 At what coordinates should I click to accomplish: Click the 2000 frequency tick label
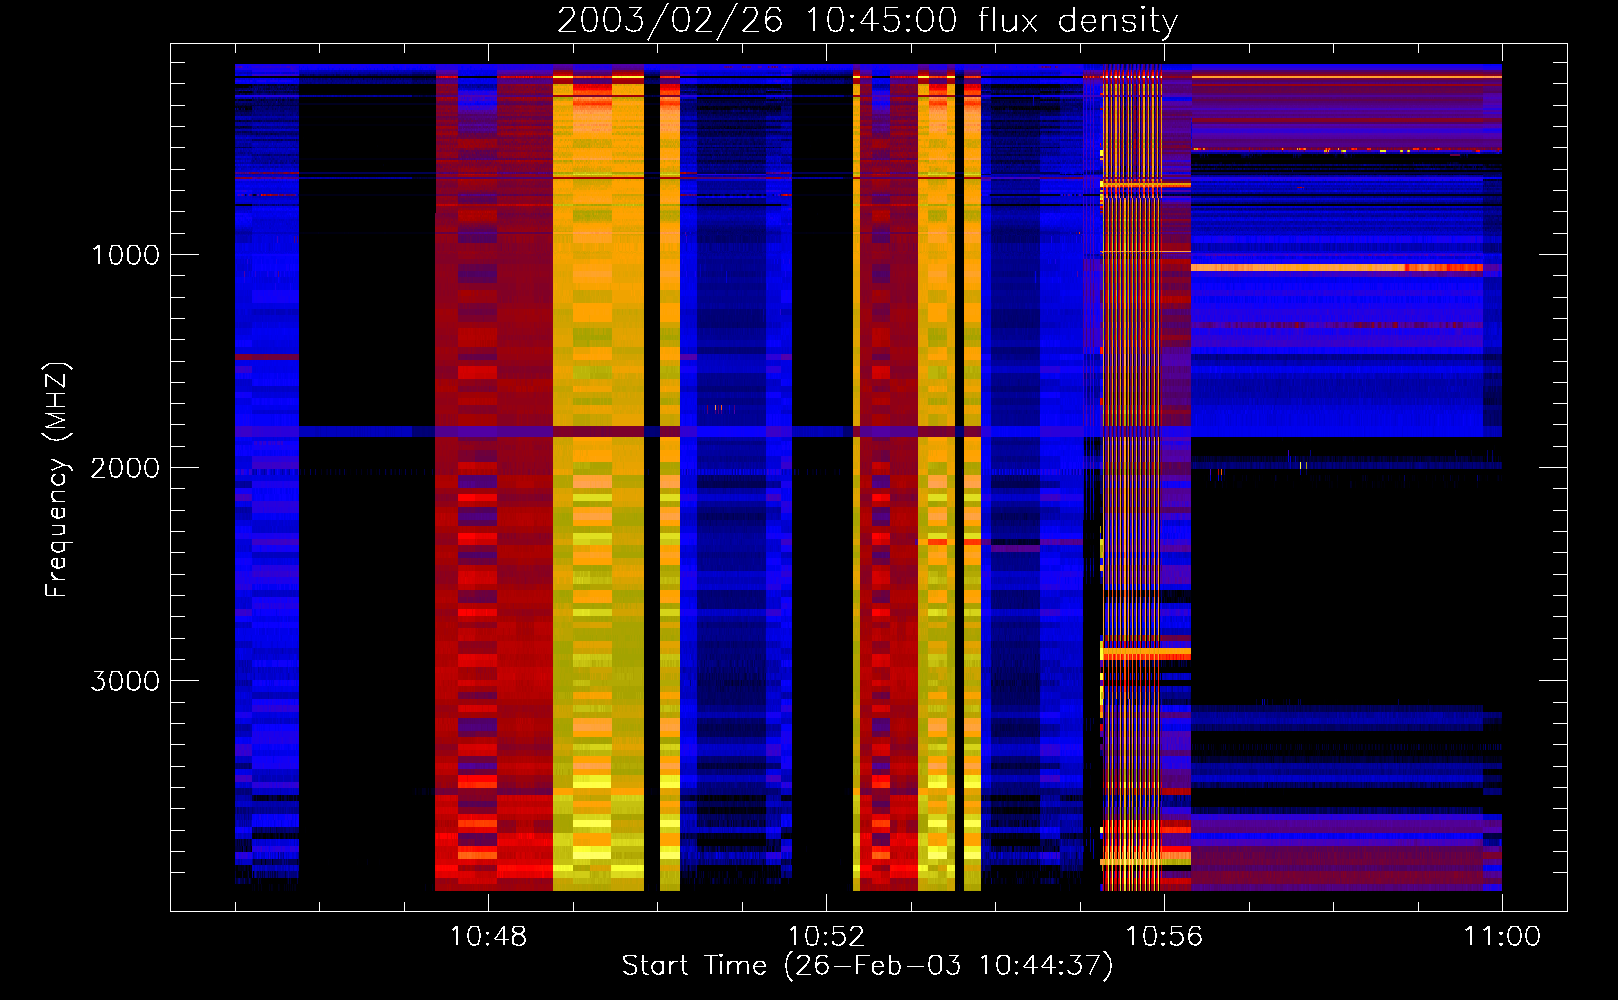click(125, 468)
